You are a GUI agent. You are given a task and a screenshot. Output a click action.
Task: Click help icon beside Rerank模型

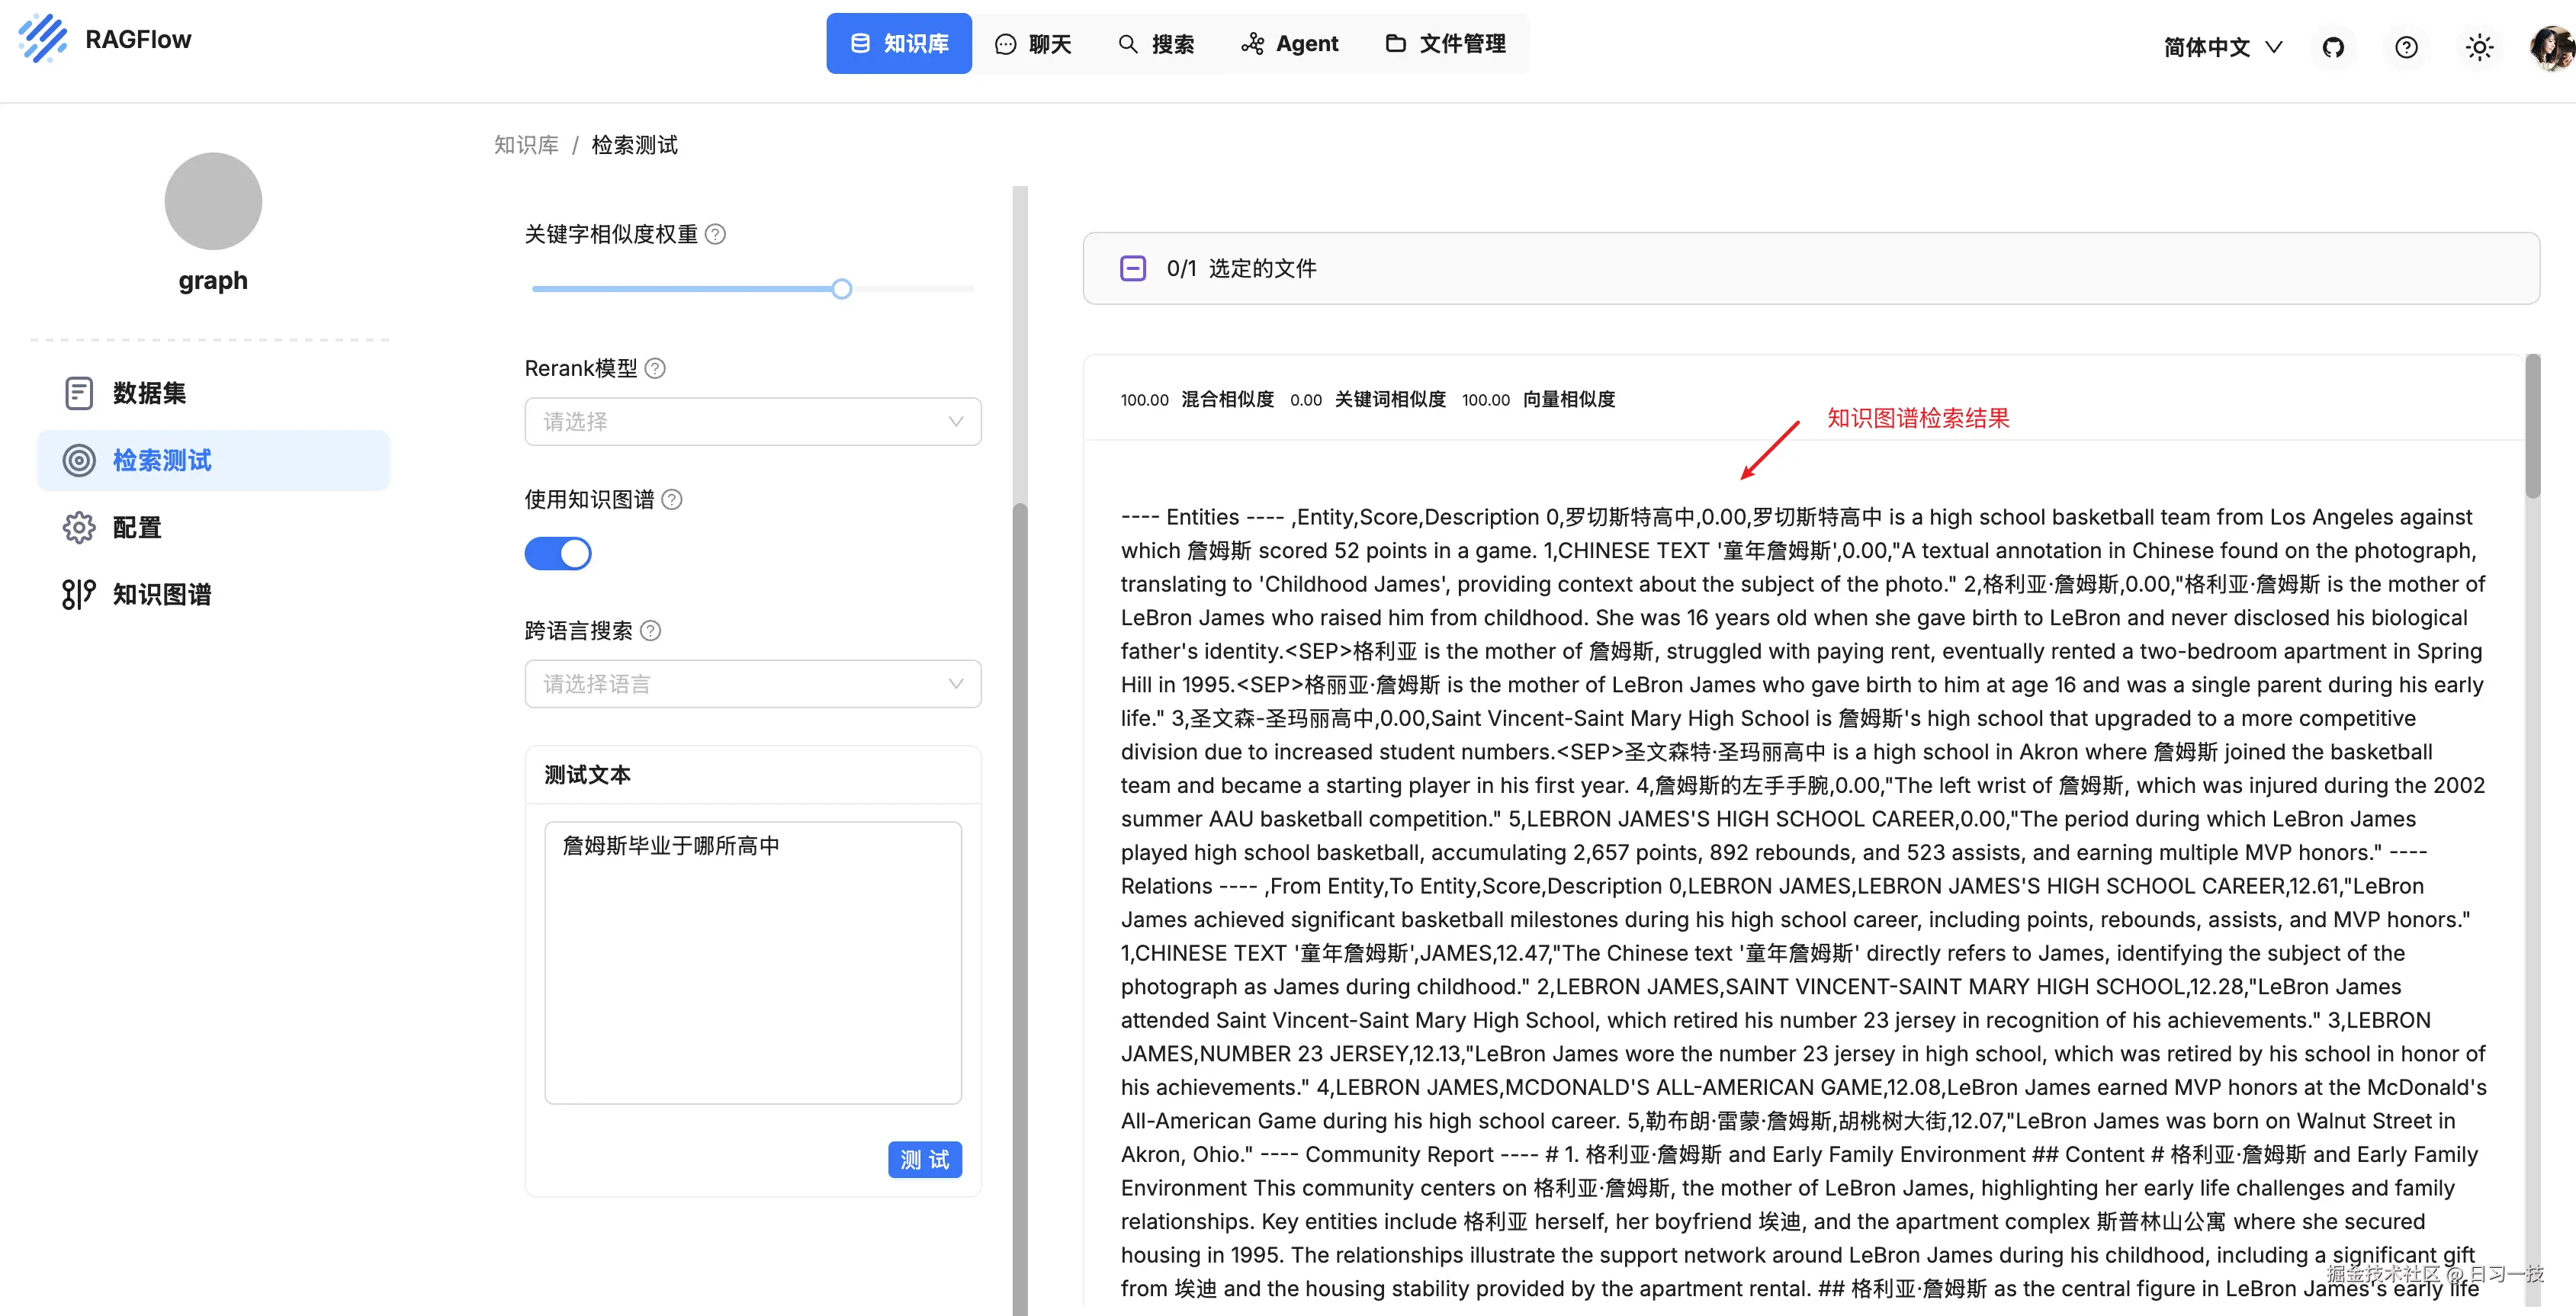coord(655,368)
